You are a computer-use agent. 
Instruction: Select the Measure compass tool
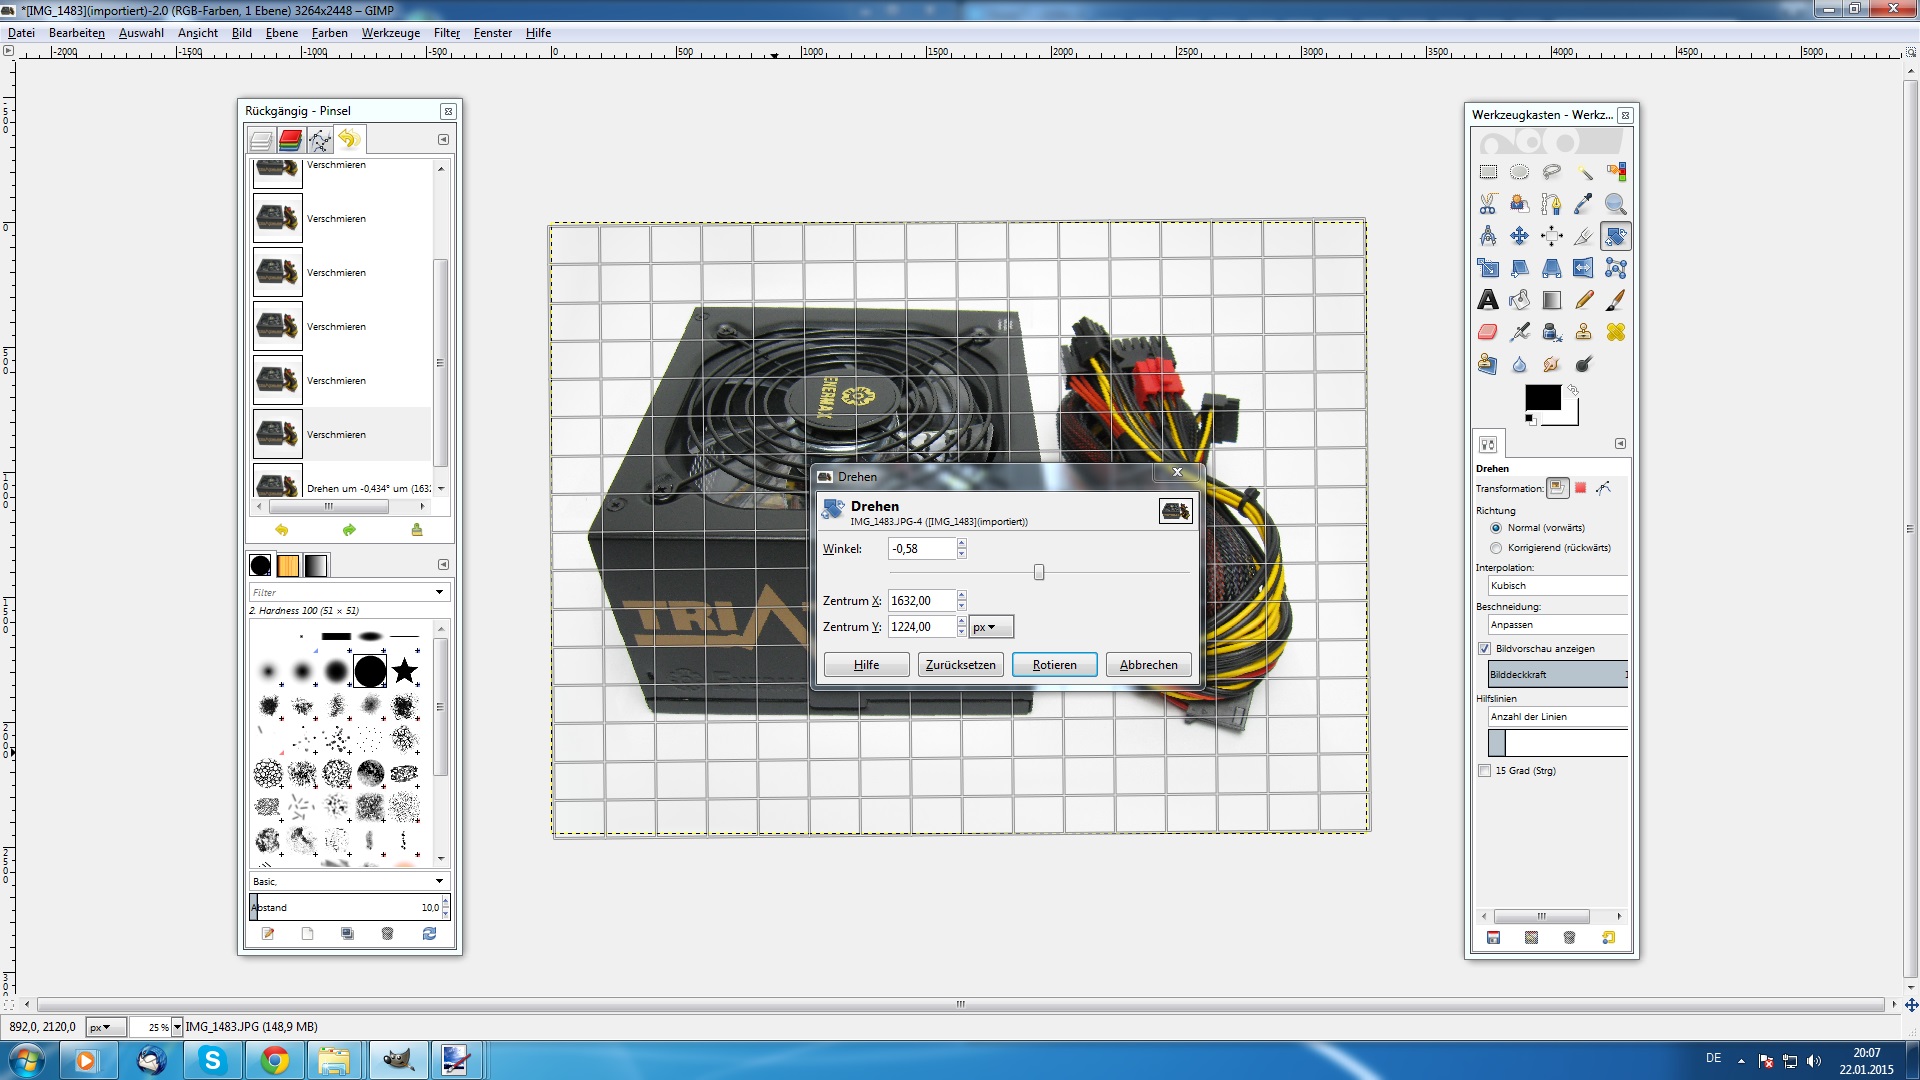click(x=1488, y=236)
